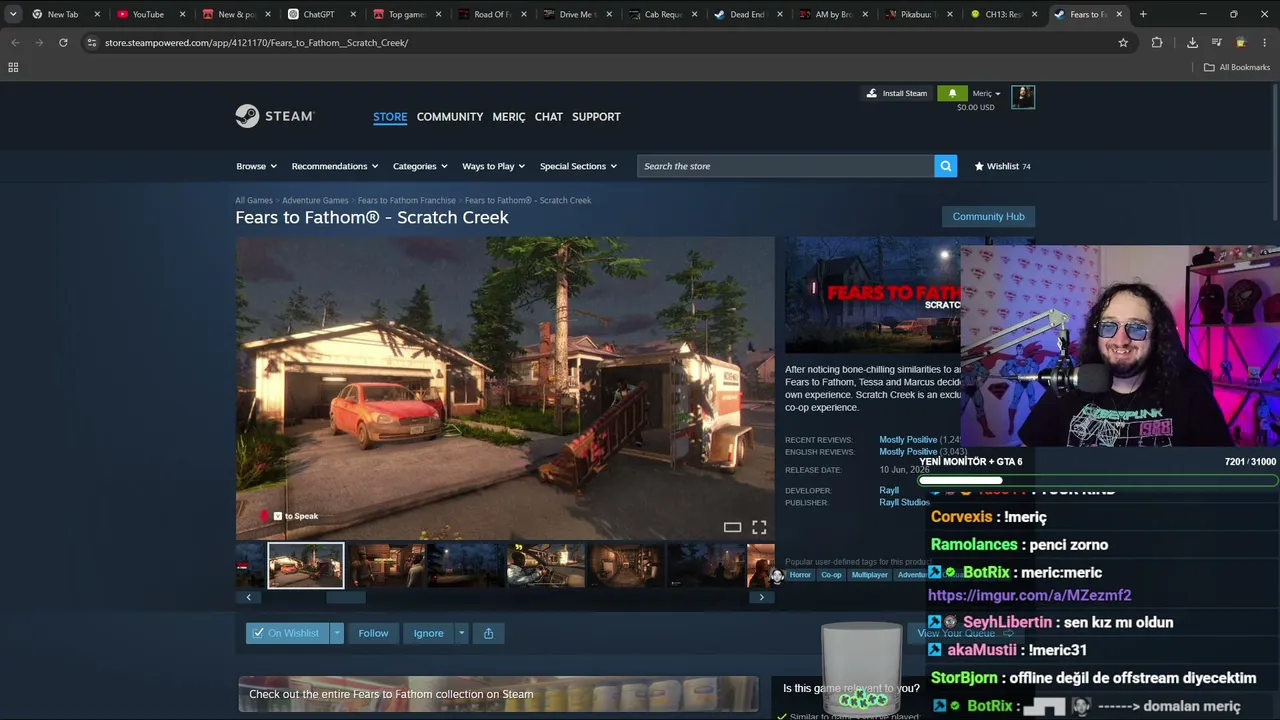Share this game via the share icon
Image resolution: width=1280 pixels, height=720 pixels.
tap(488, 633)
